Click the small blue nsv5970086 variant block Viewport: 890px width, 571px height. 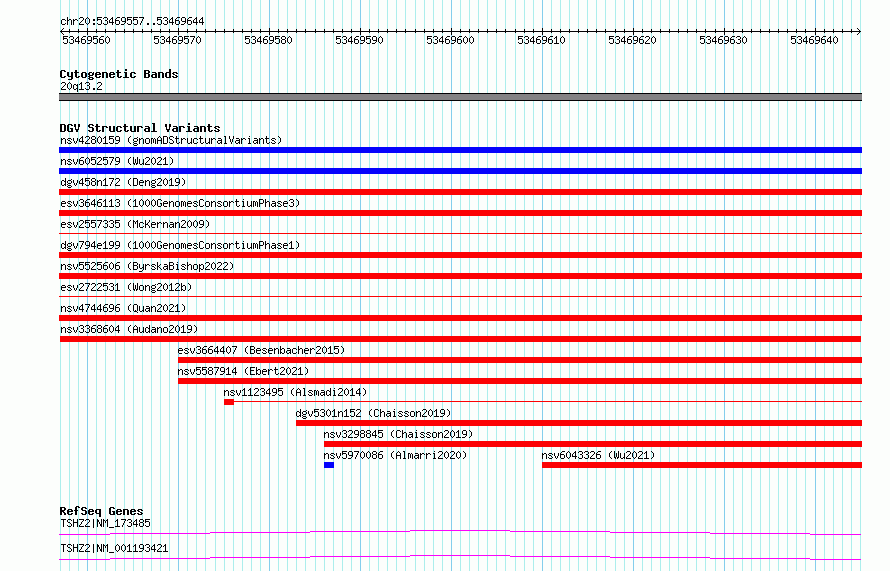pyautogui.click(x=329, y=465)
